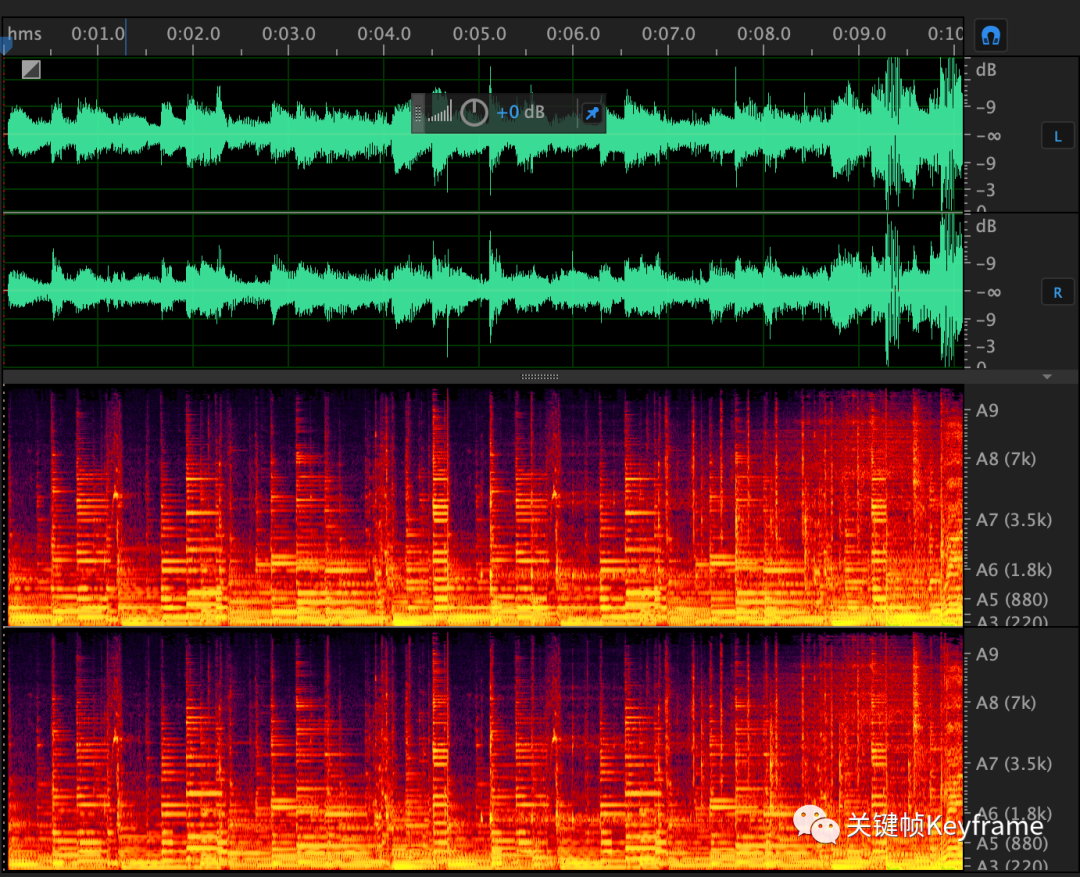Click the hms time format label
The image size is (1080, 877).
(x=26, y=34)
